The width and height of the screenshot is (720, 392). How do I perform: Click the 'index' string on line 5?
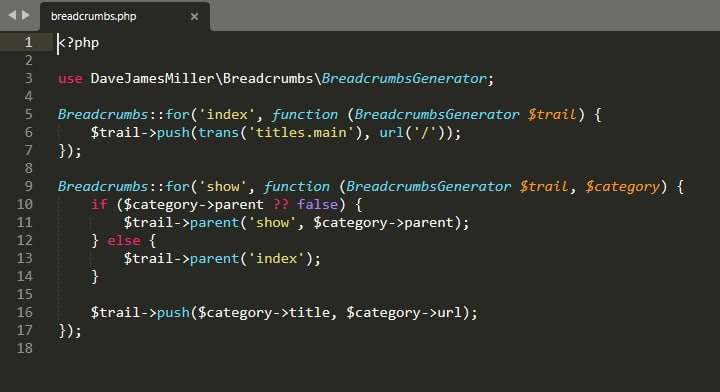pyautogui.click(x=227, y=114)
